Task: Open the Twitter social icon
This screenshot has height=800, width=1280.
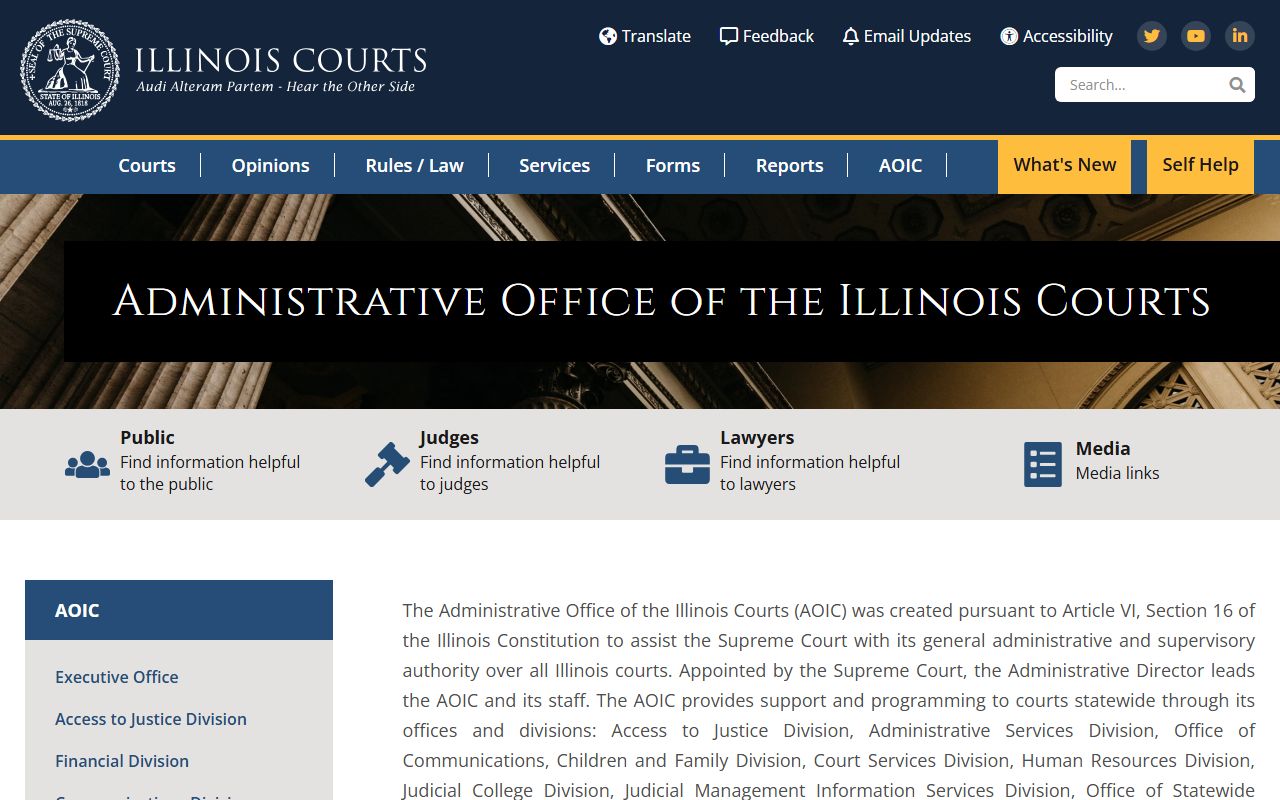Action: coord(1152,36)
